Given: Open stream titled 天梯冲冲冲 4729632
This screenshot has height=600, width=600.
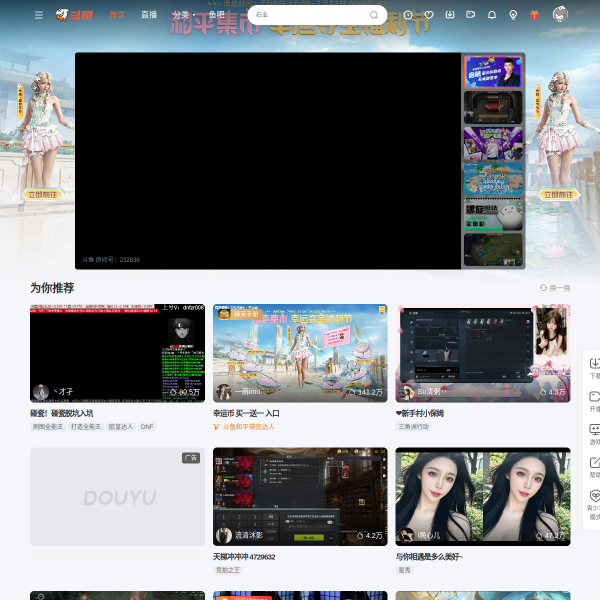Looking at the screenshot, I should 244,557.
